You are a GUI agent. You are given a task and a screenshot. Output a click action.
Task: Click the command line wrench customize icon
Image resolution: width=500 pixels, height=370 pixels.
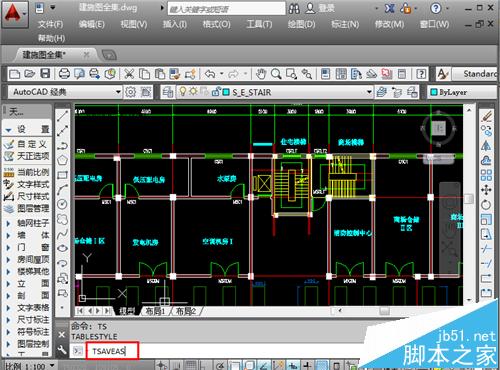pyautogui.click(x=62, y=350)
